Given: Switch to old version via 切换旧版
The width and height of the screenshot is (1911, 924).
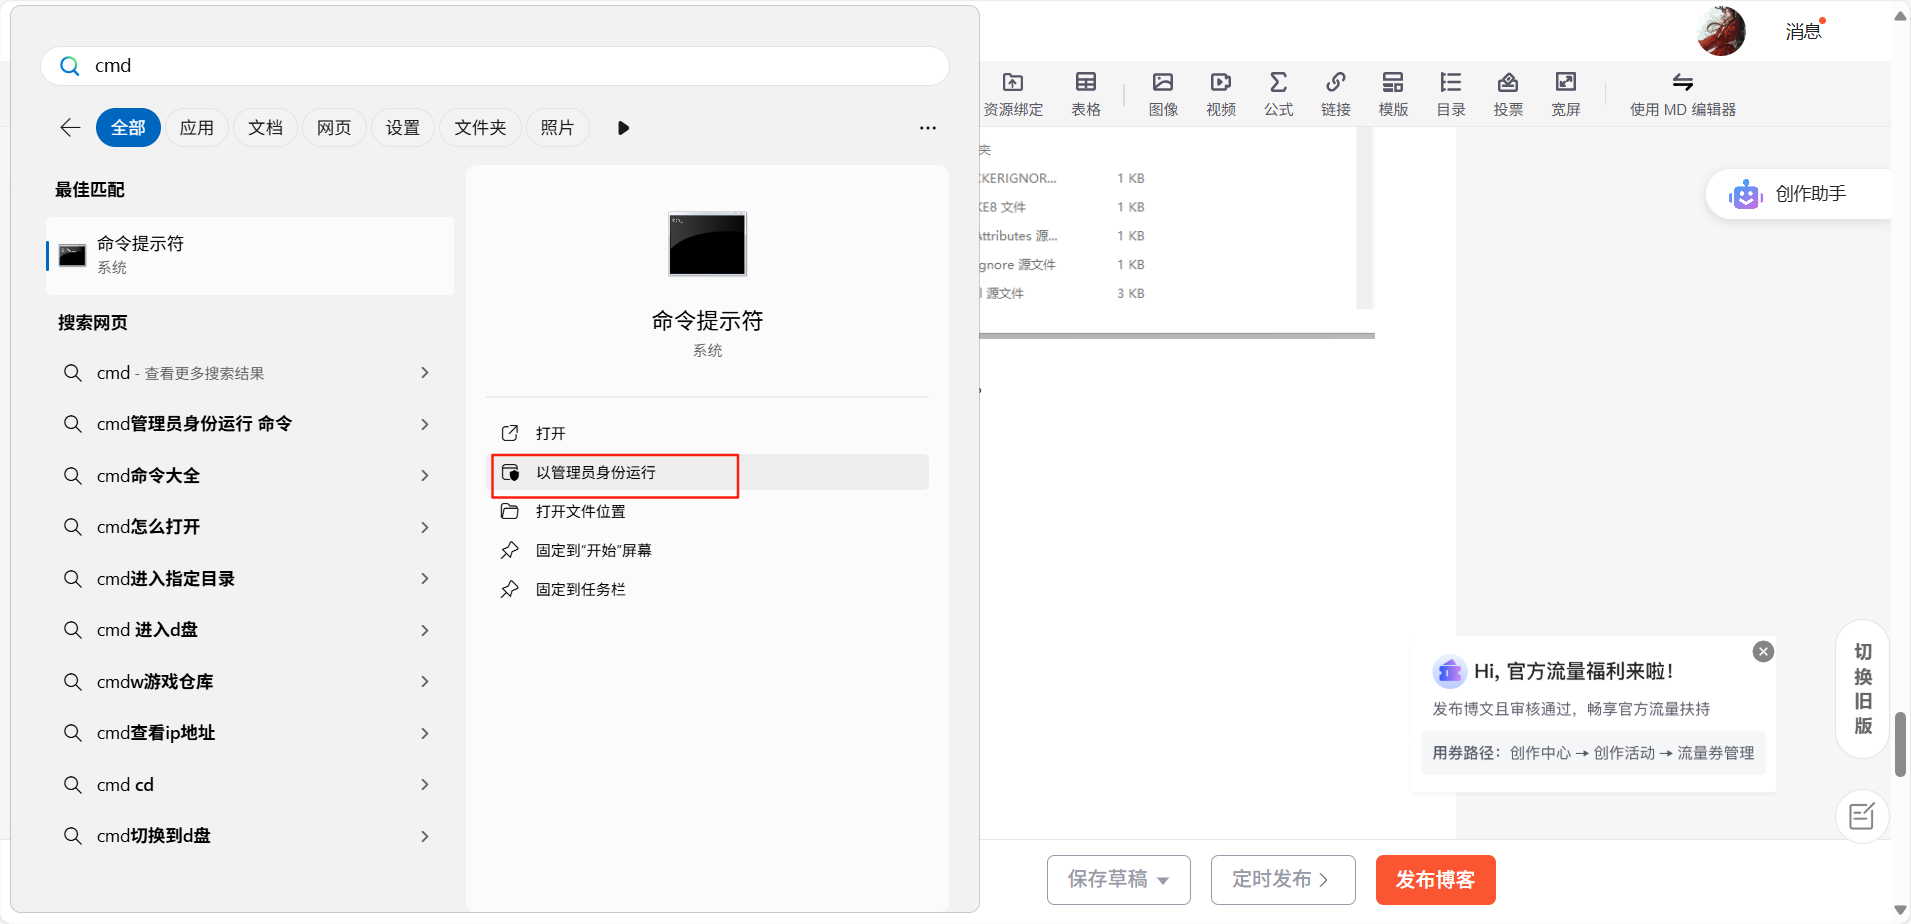Looking at the screenshot, I should coord(1861,690).
